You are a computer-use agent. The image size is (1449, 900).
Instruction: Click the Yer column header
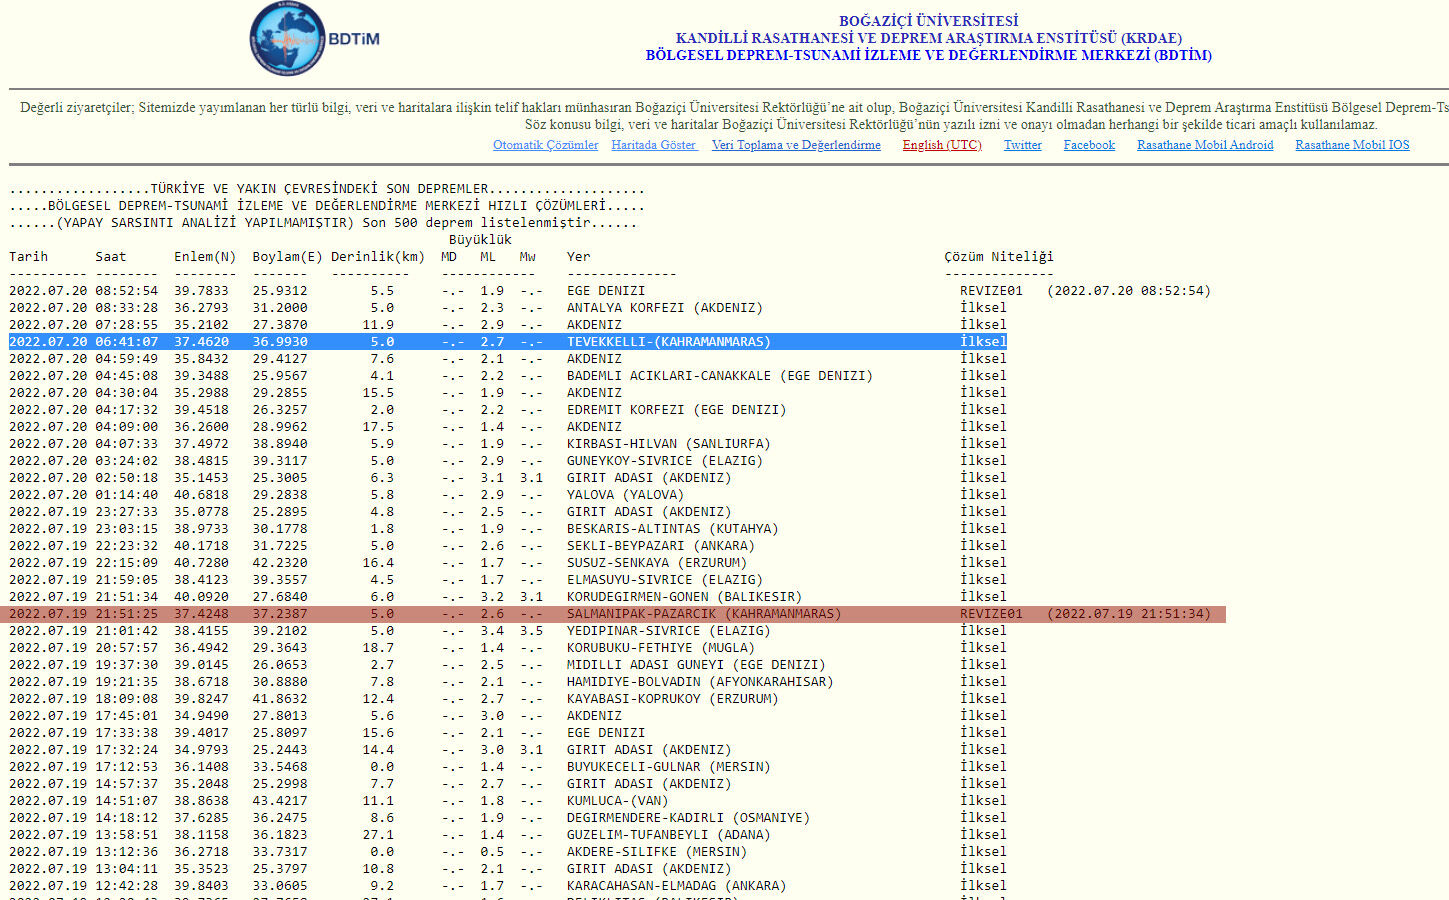(x=579, y=257)
